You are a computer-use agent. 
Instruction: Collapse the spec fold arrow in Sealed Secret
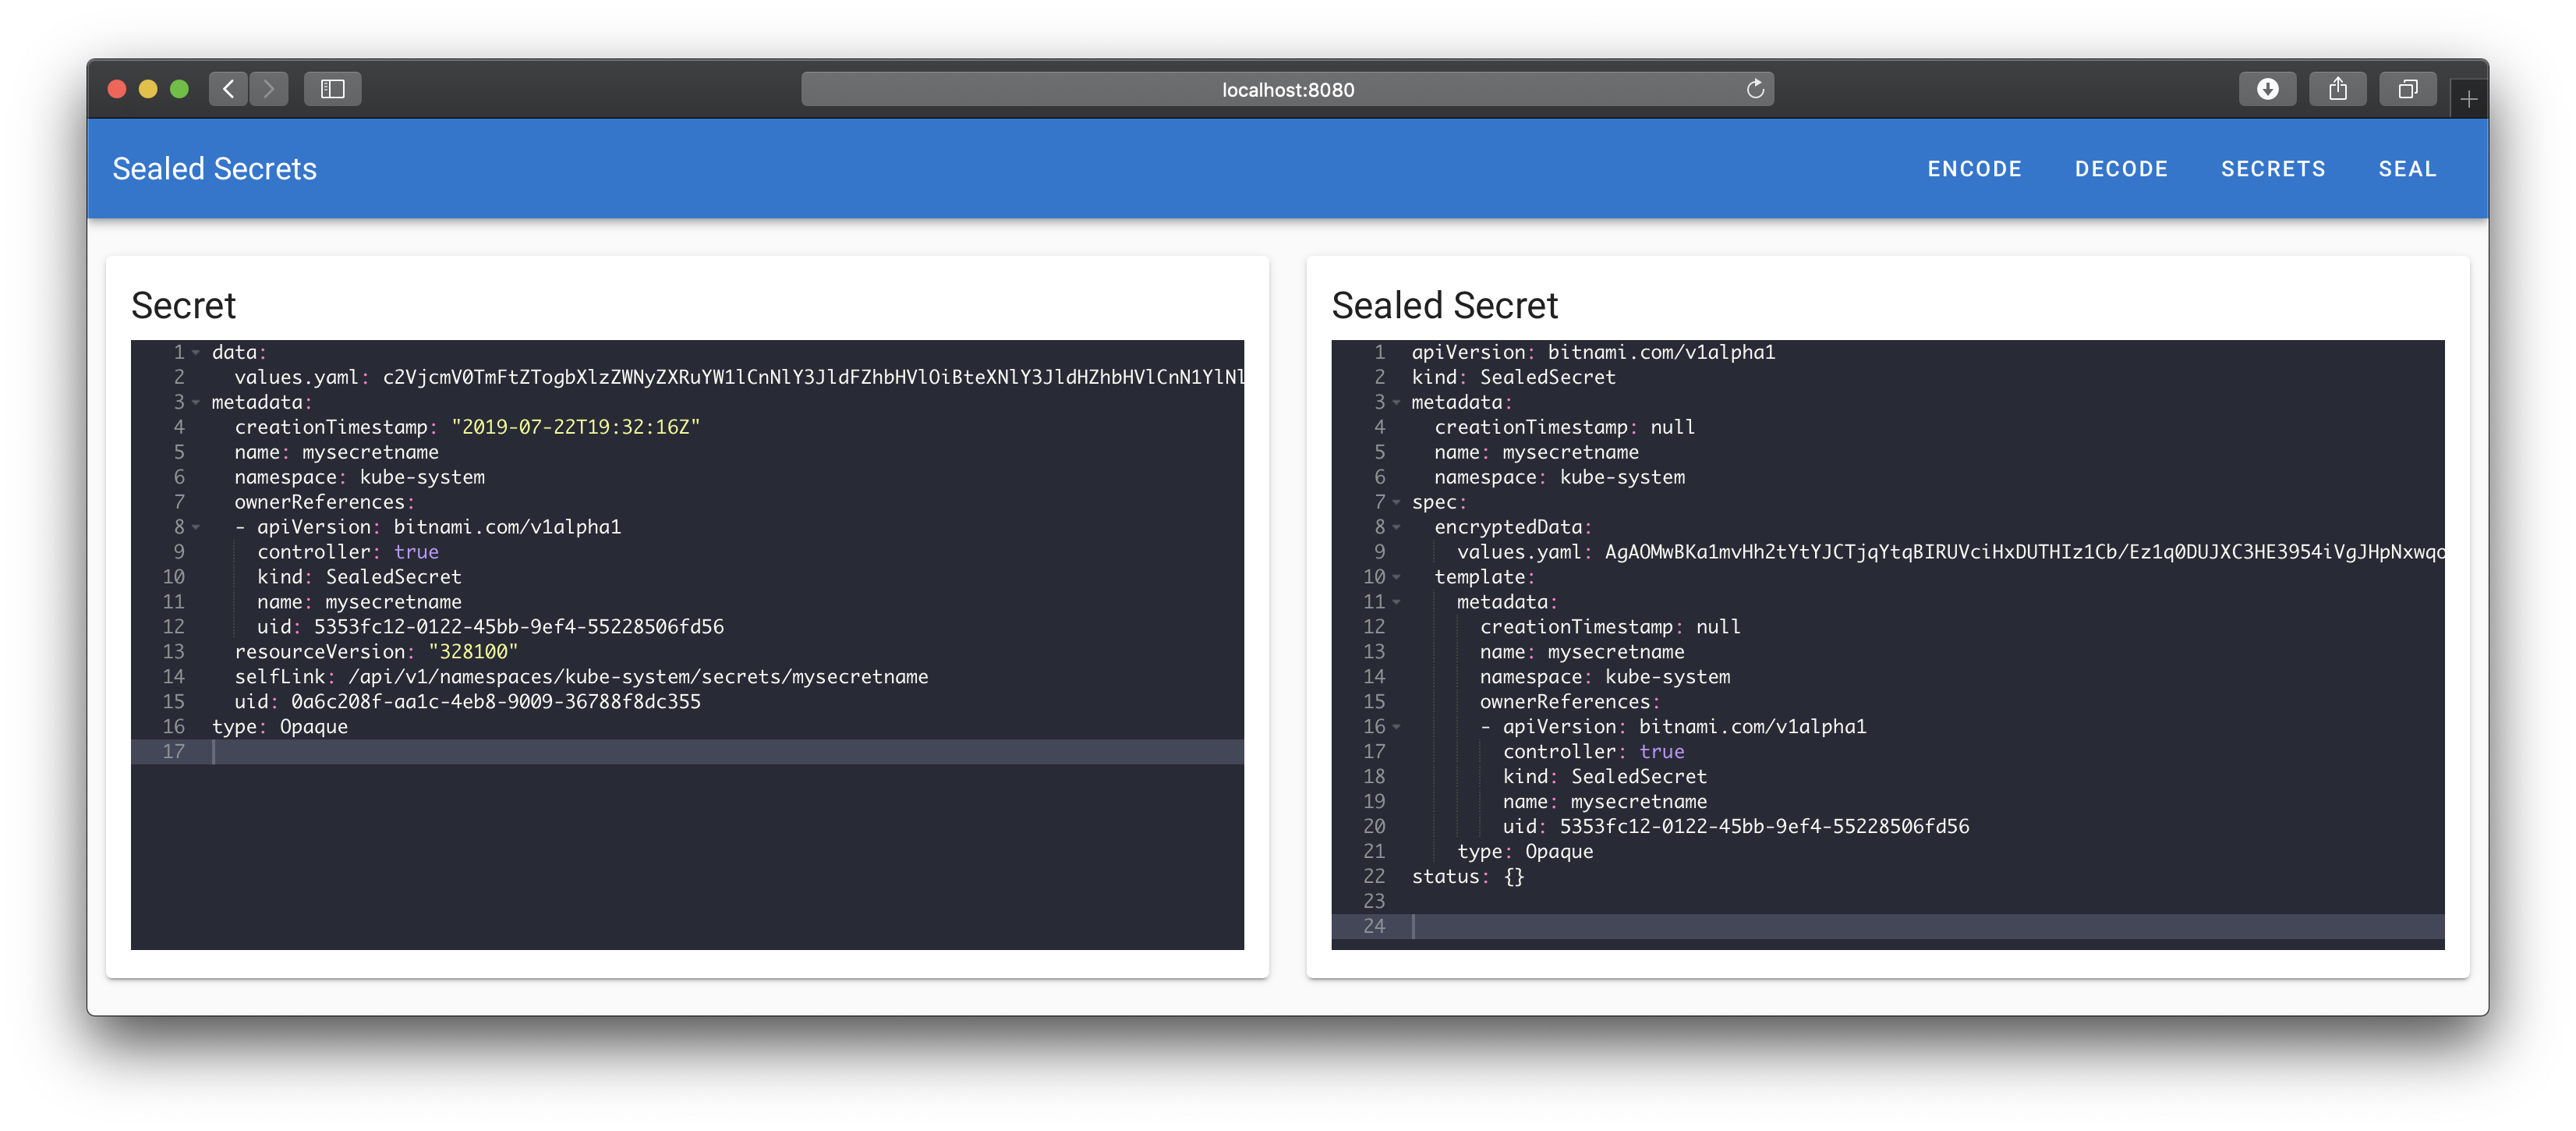pyautogui.click(x=1396, y=502)
